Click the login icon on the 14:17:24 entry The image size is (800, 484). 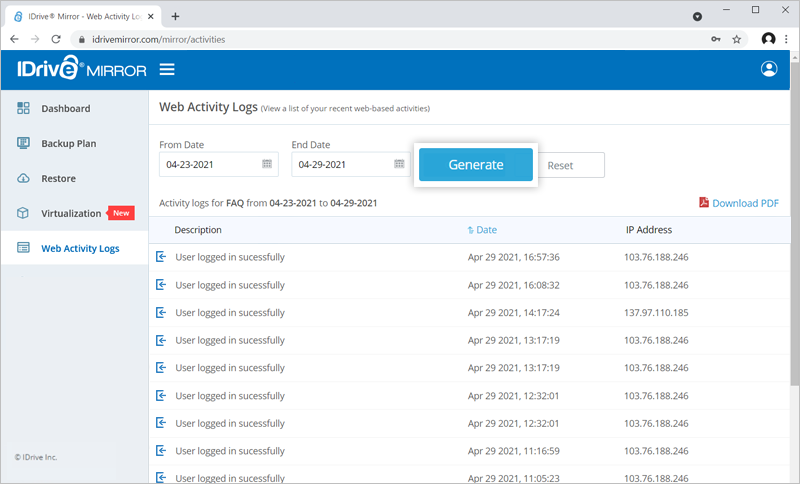tap(161, 312)
